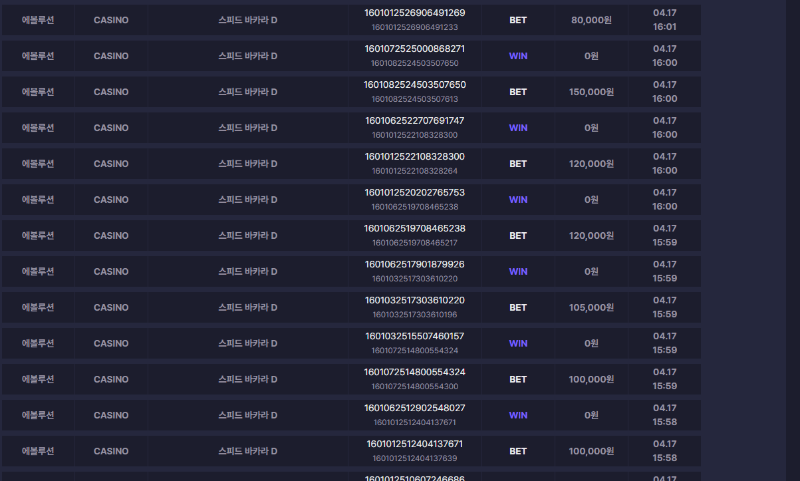
Task: Click the BET label in the 150,000원 row
Action: tap(518, 92)
